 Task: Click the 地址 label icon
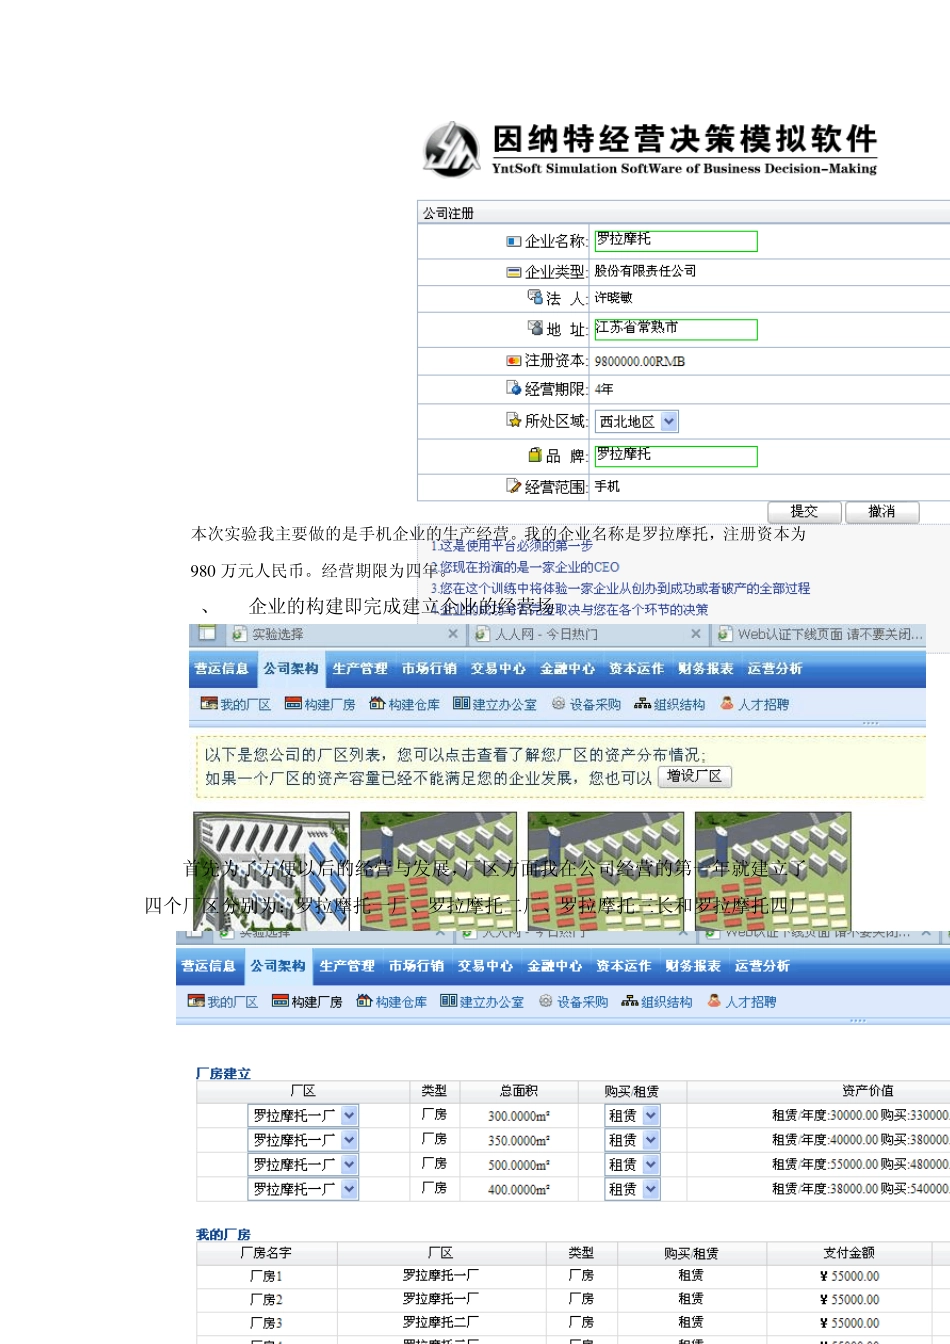pyautogui.click(x=535, y=328)
